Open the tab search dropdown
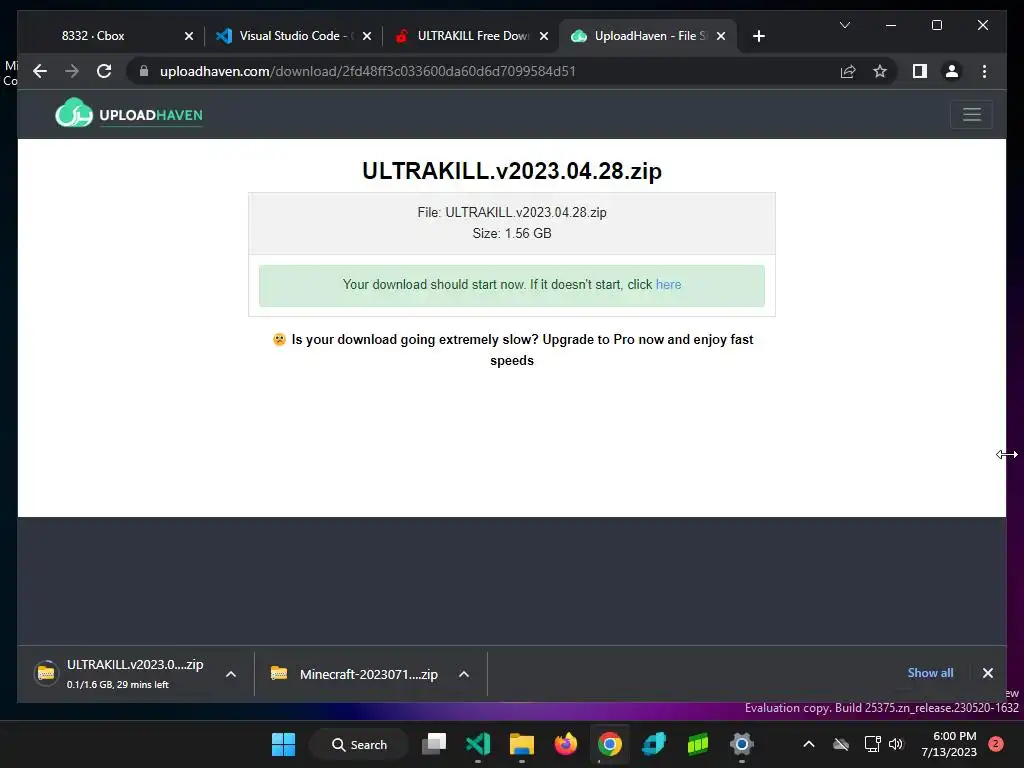The image size is (1024, 768). 844,25
